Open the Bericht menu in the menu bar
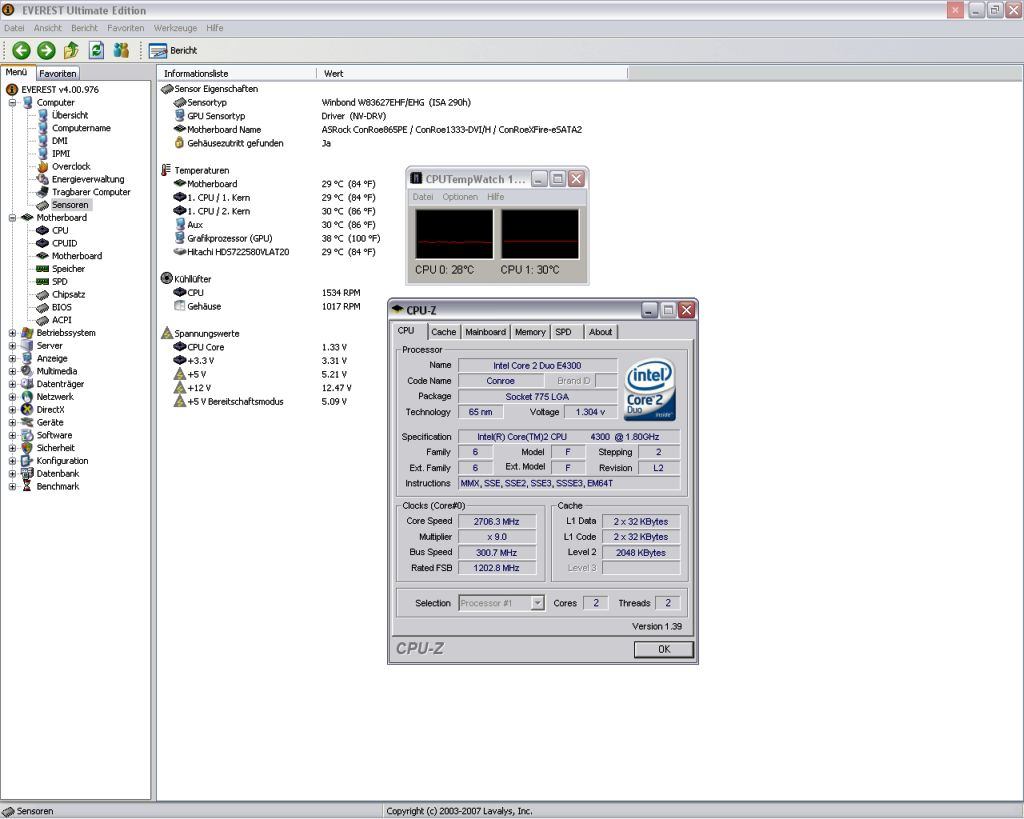The width and height of the screenshot is (1024, 819). (84, 28)
